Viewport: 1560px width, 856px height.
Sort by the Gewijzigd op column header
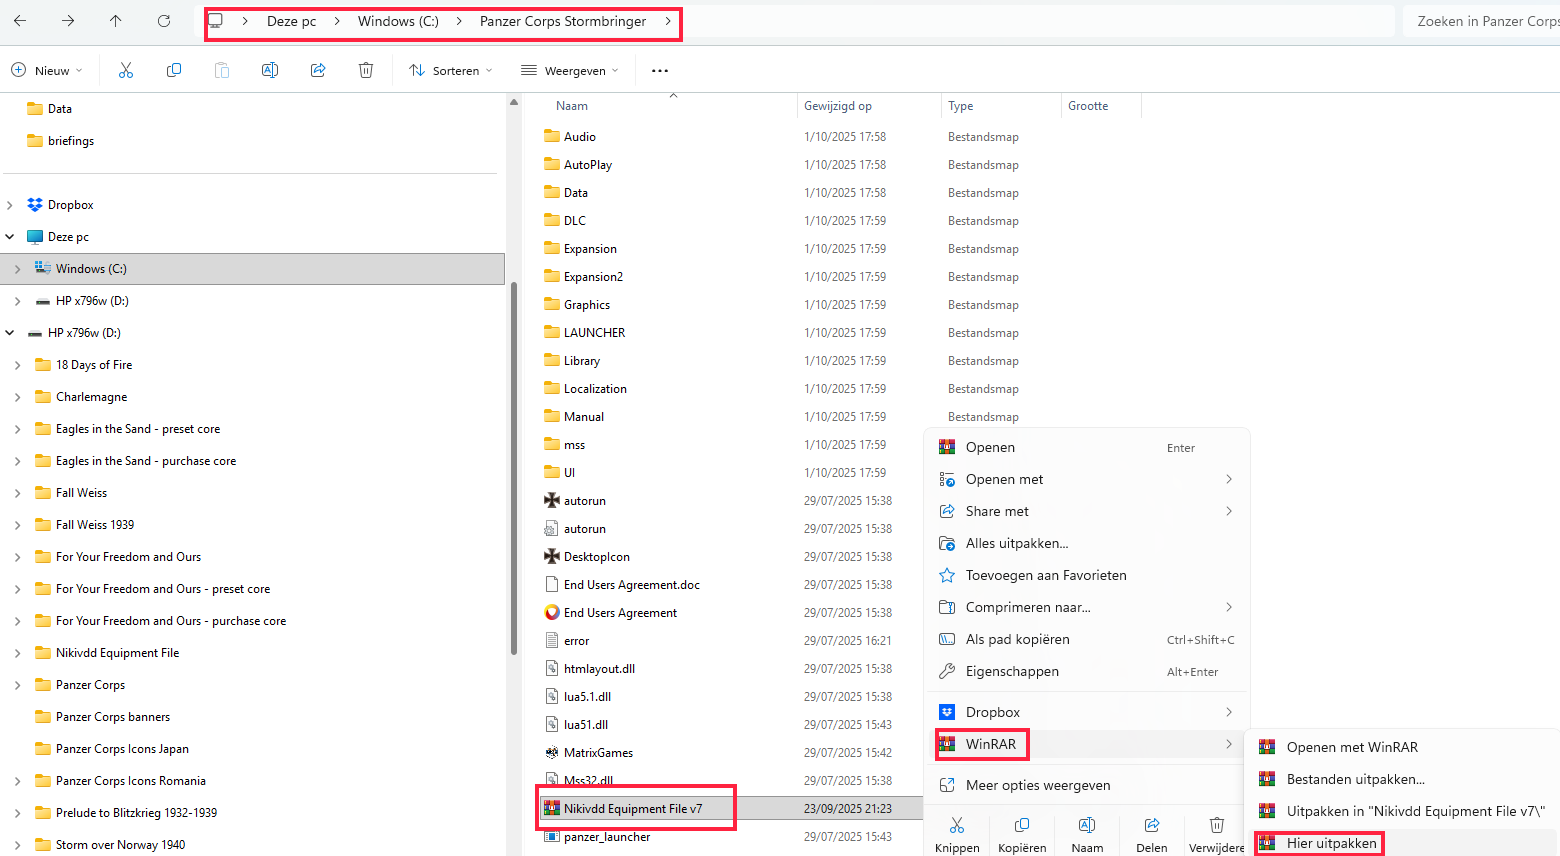(x=838, y=106)
